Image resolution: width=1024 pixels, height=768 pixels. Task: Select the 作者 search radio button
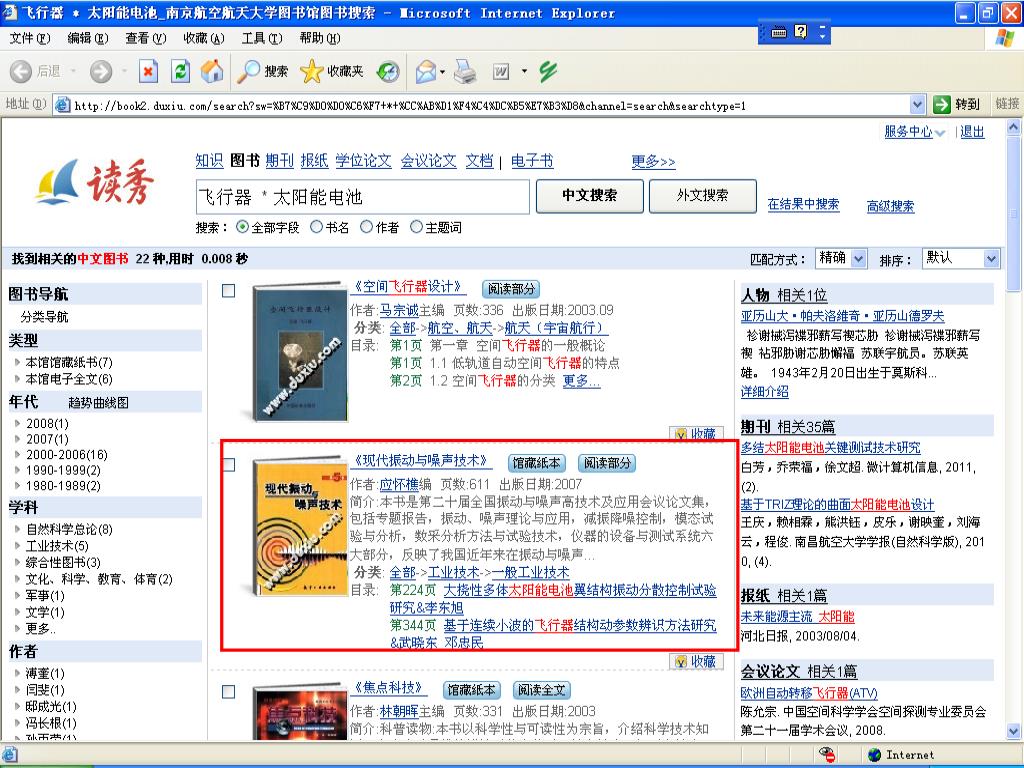[366, 227]
